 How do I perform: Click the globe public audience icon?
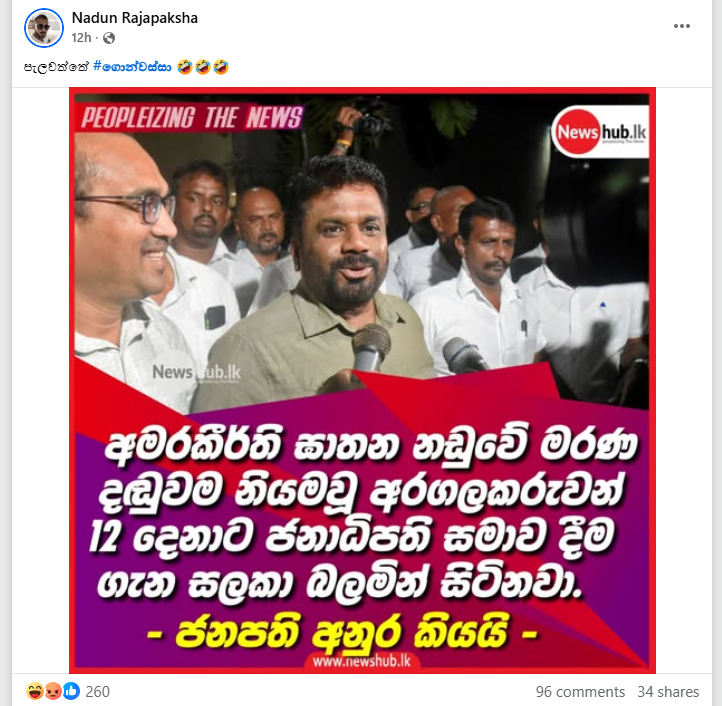109,38
